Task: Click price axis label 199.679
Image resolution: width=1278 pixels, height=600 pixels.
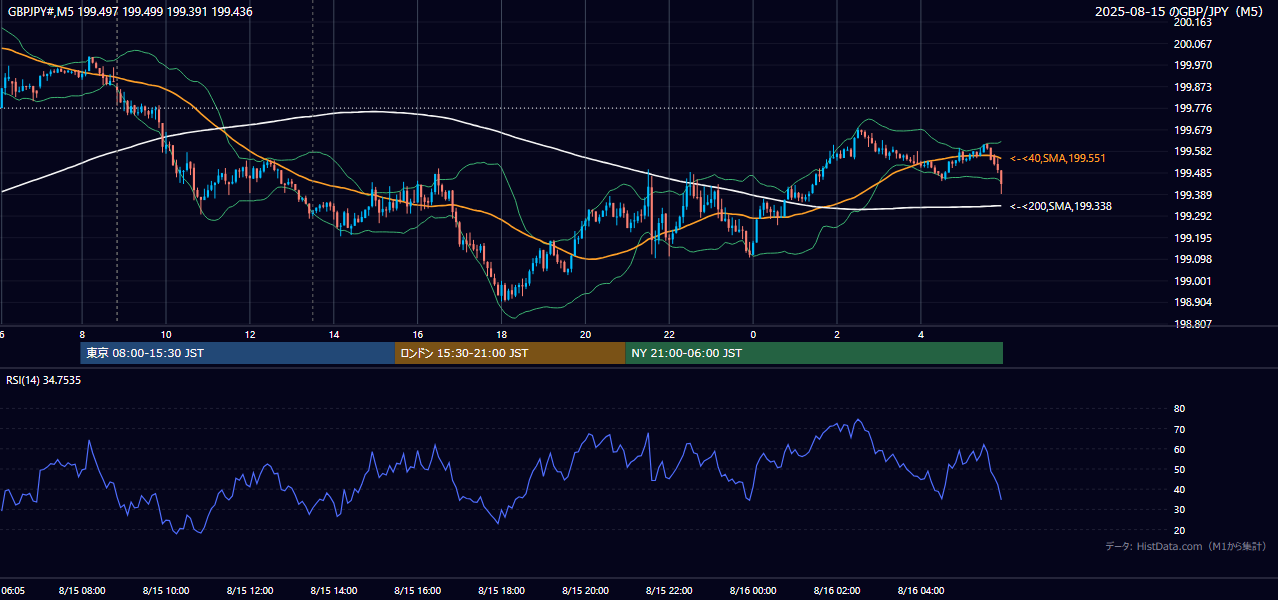Action: (1192, 130)
